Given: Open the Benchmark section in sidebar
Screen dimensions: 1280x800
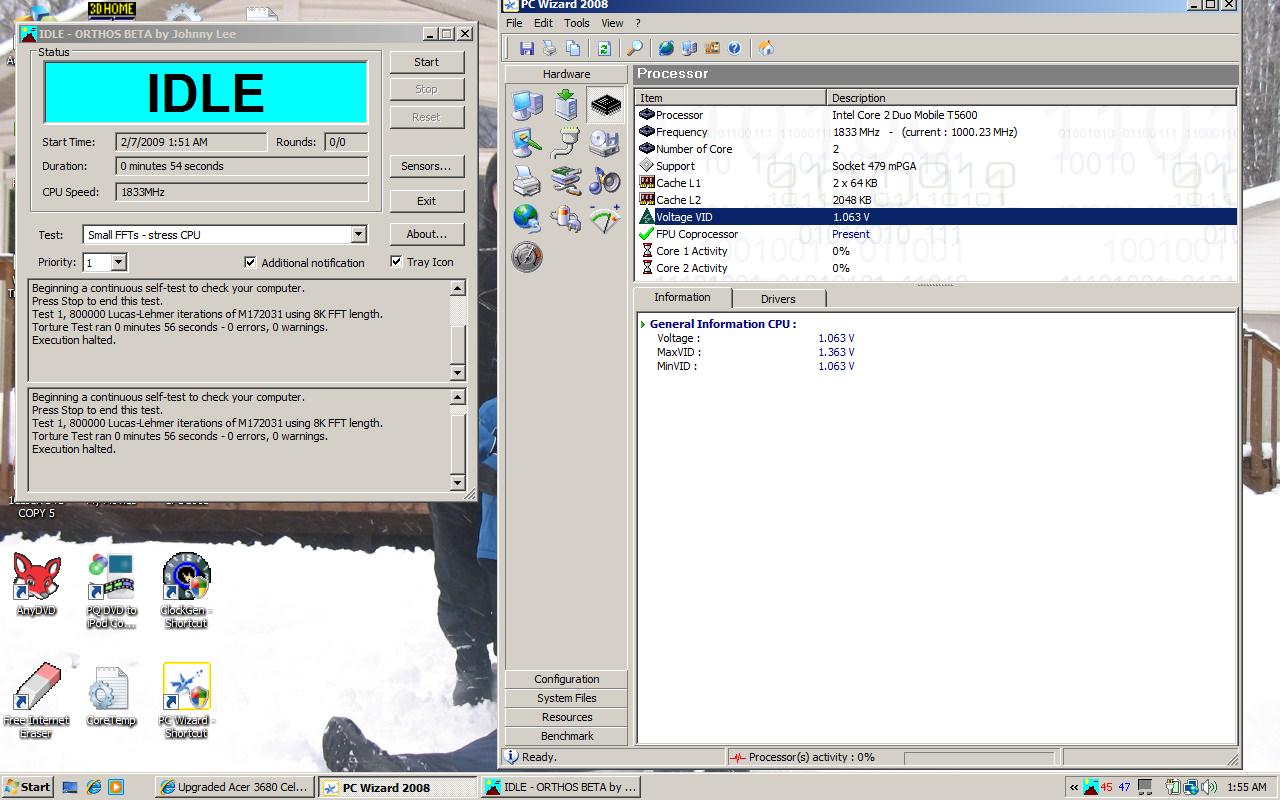Looking at the screenshot, I should point(567,736).
